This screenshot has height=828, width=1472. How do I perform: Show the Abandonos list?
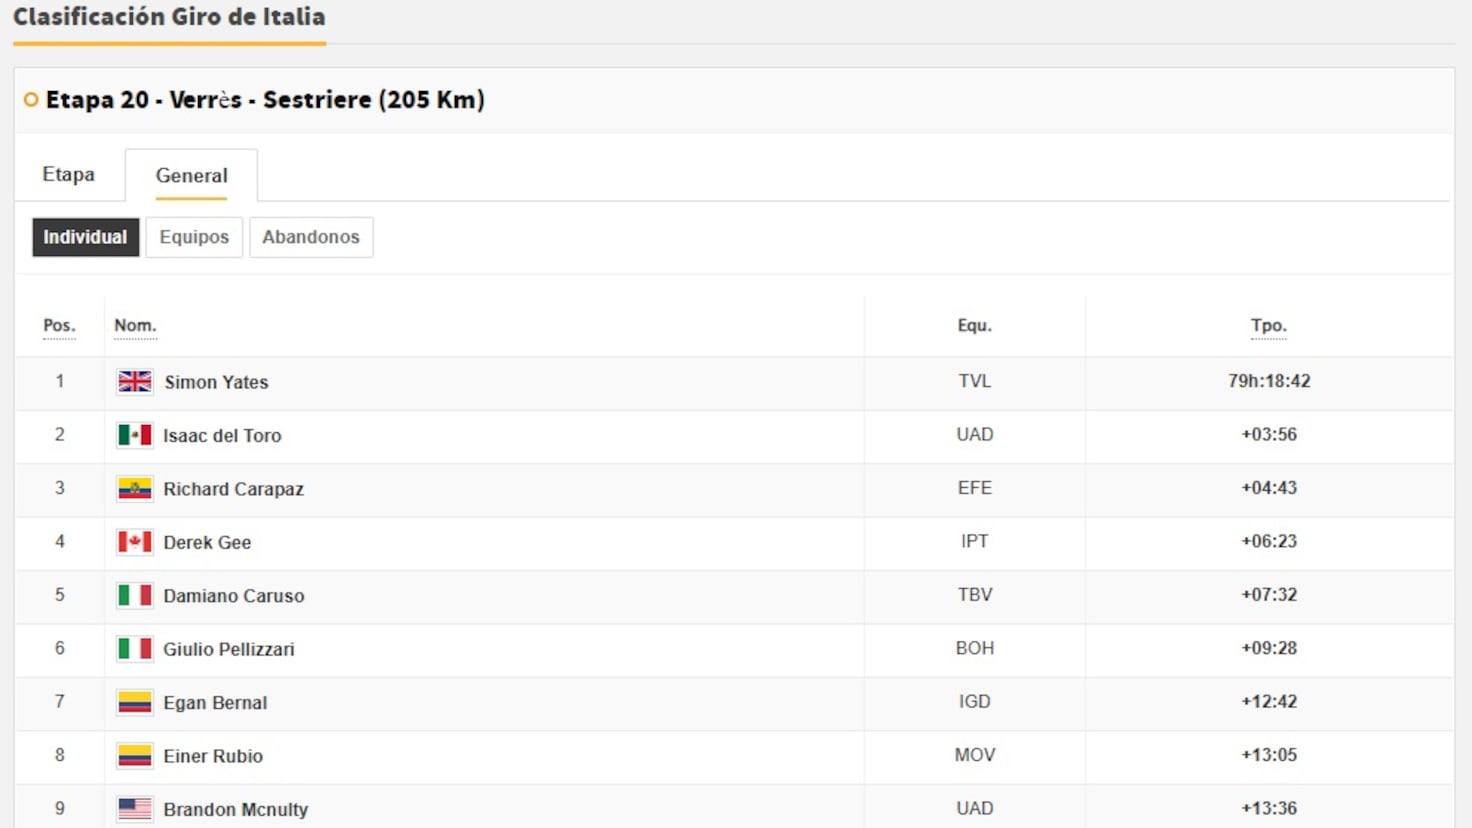tap(311, 237)
